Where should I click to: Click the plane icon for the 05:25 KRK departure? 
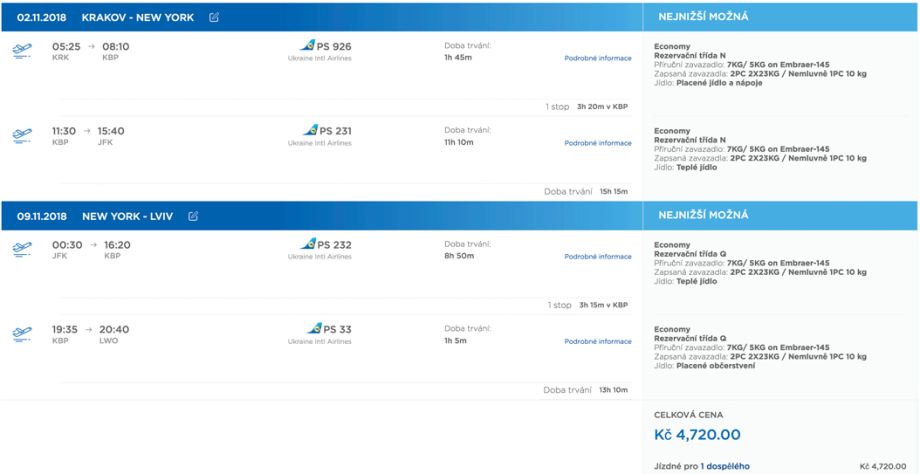(x=22, y=51)
